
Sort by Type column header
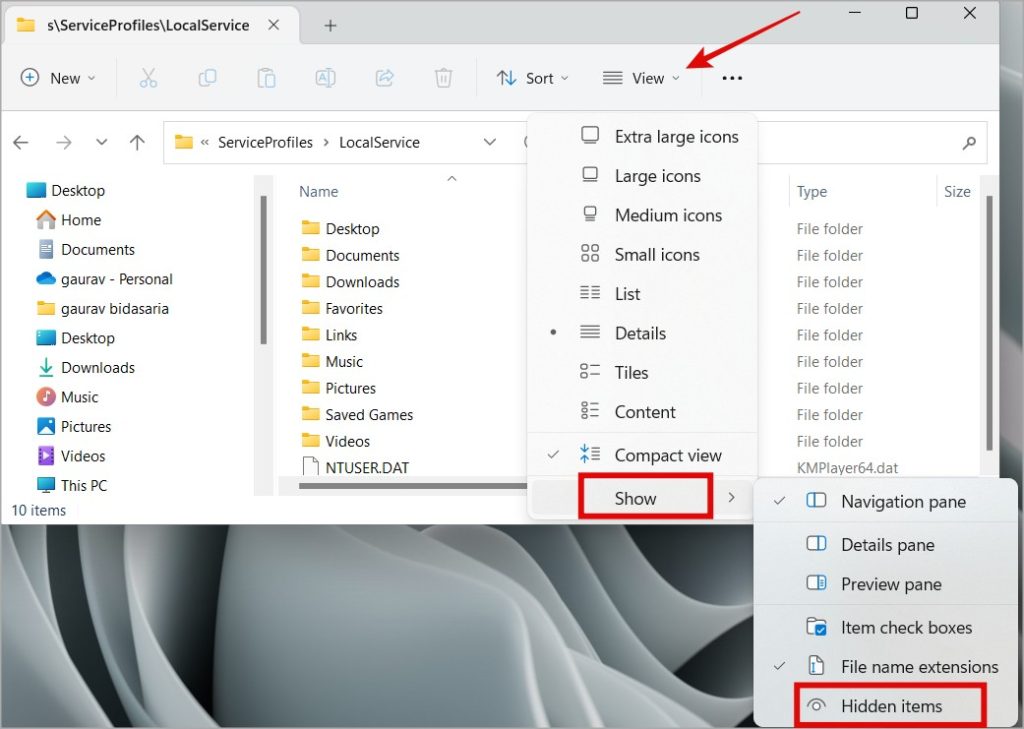tap(812, 191)
